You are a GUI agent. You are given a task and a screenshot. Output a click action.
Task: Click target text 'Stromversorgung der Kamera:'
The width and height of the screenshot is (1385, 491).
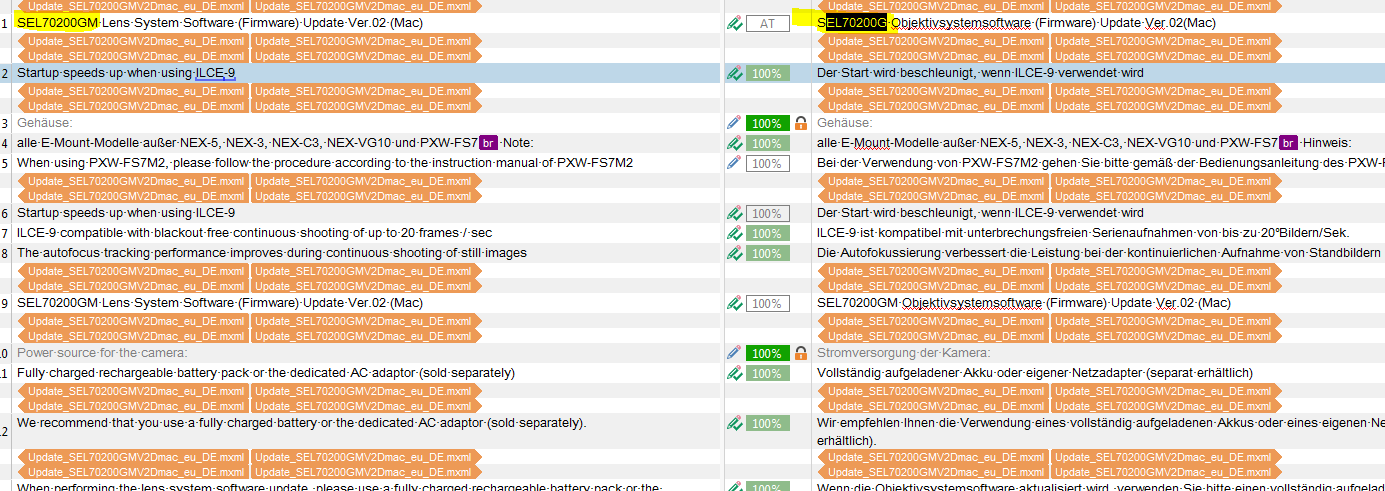pos(903,353)
